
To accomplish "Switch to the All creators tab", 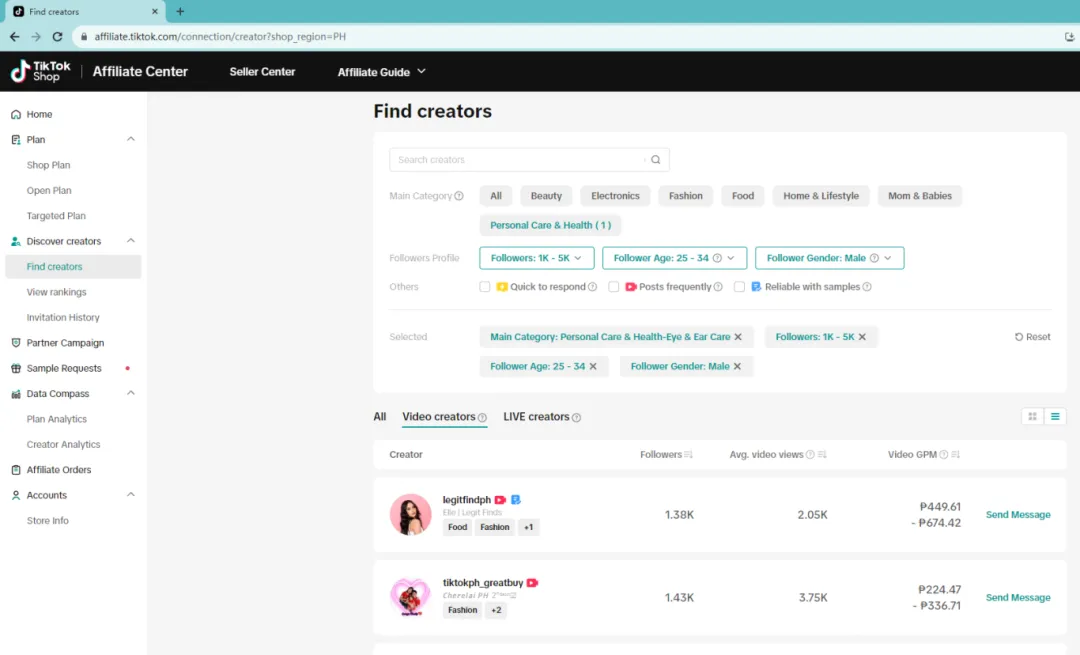I will pyautogui.click(x=380, y=417).
